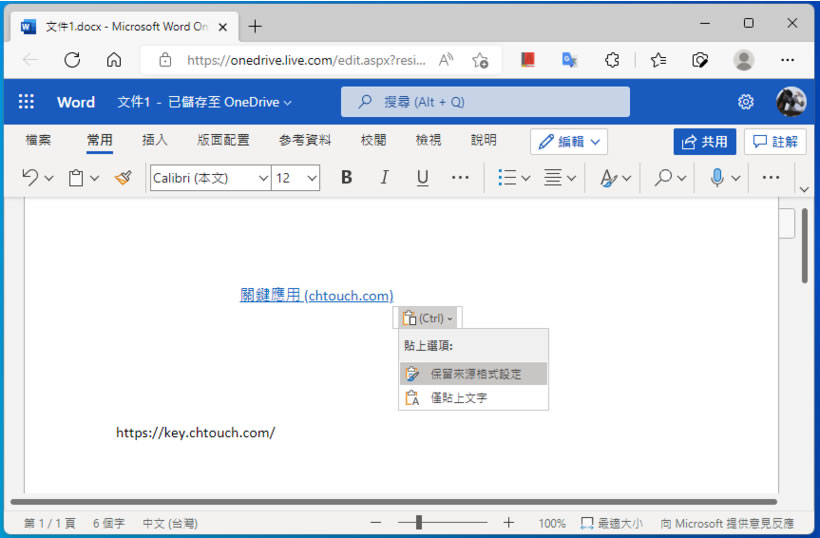Open the 關鍵應用 (chtouch.com) hyperlink
The height and width of the screenshot is (538, 820).
click(x=316, y=295)
